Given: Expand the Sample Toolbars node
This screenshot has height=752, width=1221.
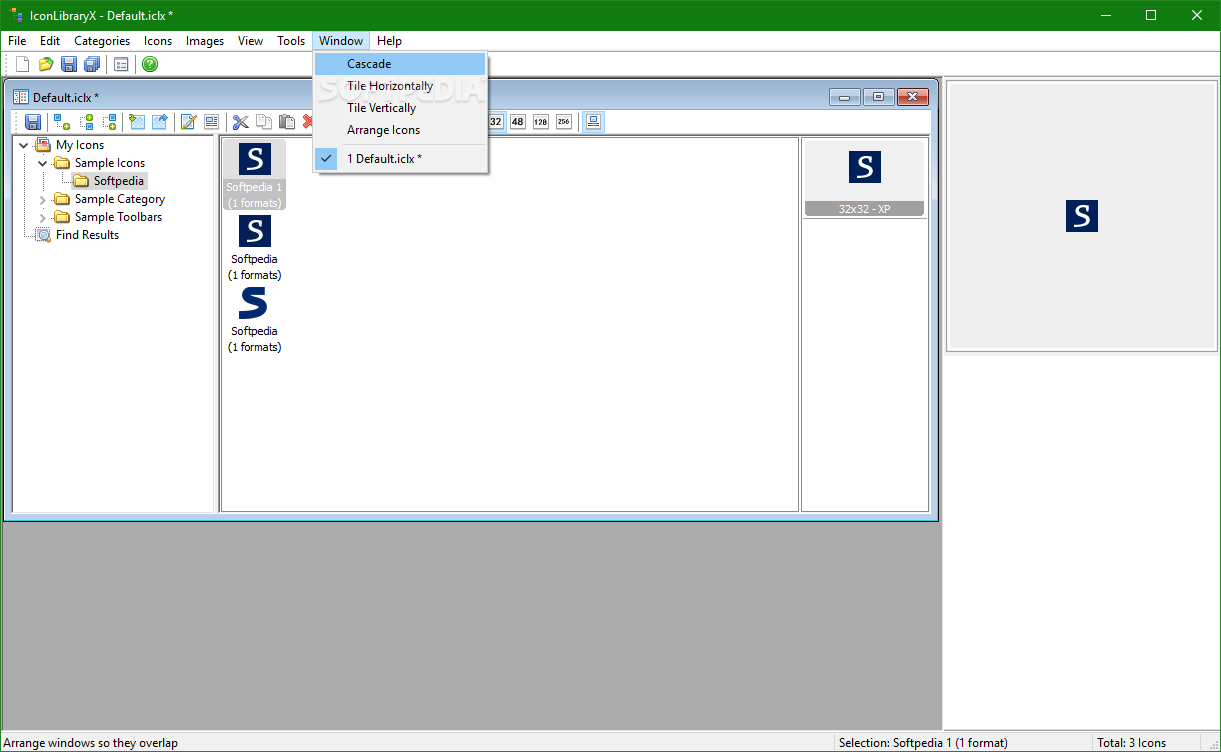Looking at the screenshot, I should [x=43, y=217].
